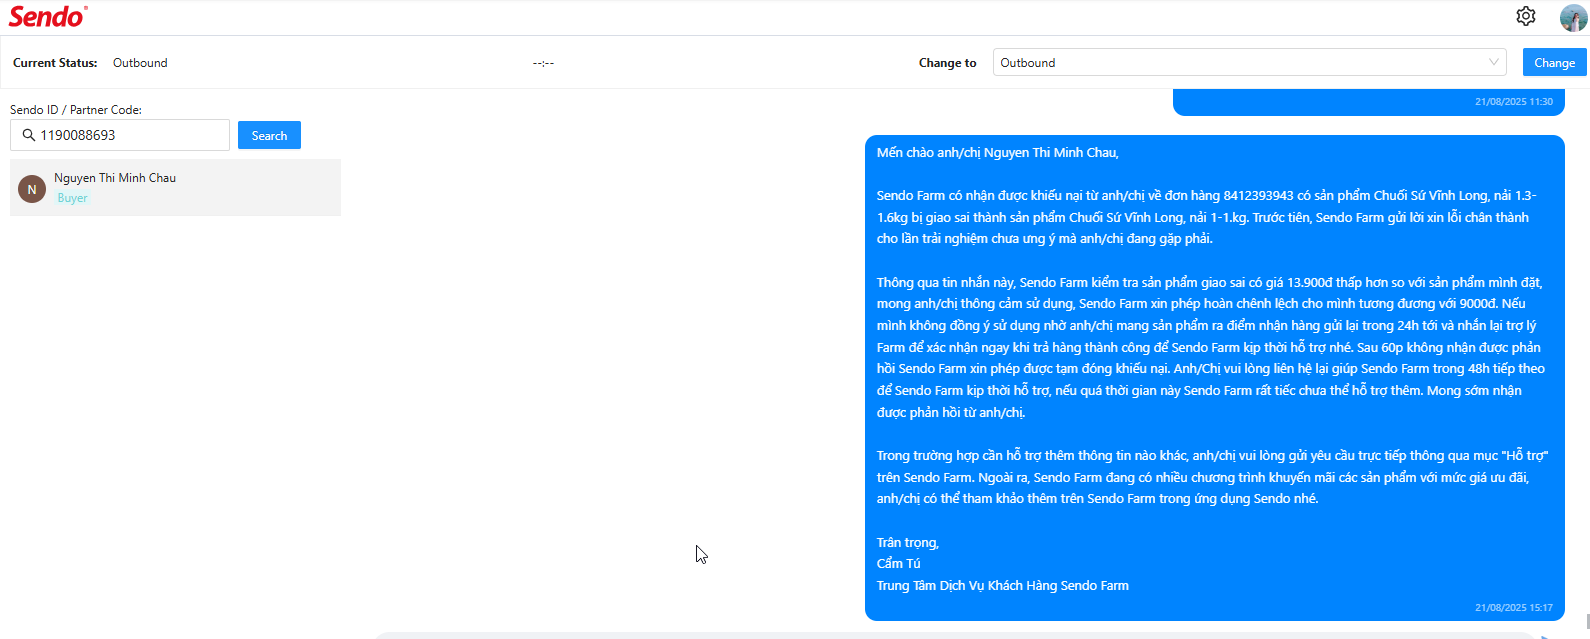Viewport: 1590px width, 639px height.
Task: Click the --:-- timer display
Action: click(x=543, y=63)
